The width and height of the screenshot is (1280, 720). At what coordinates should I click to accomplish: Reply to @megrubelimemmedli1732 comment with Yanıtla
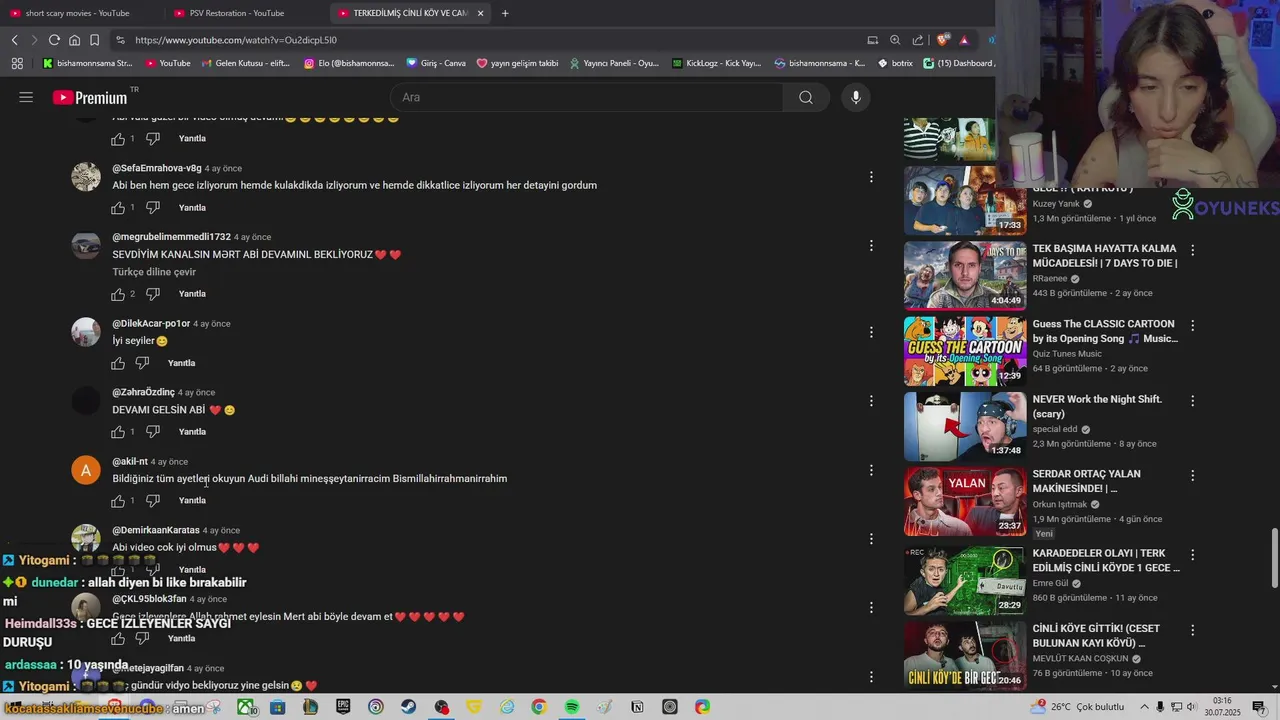tap(192, 294)
